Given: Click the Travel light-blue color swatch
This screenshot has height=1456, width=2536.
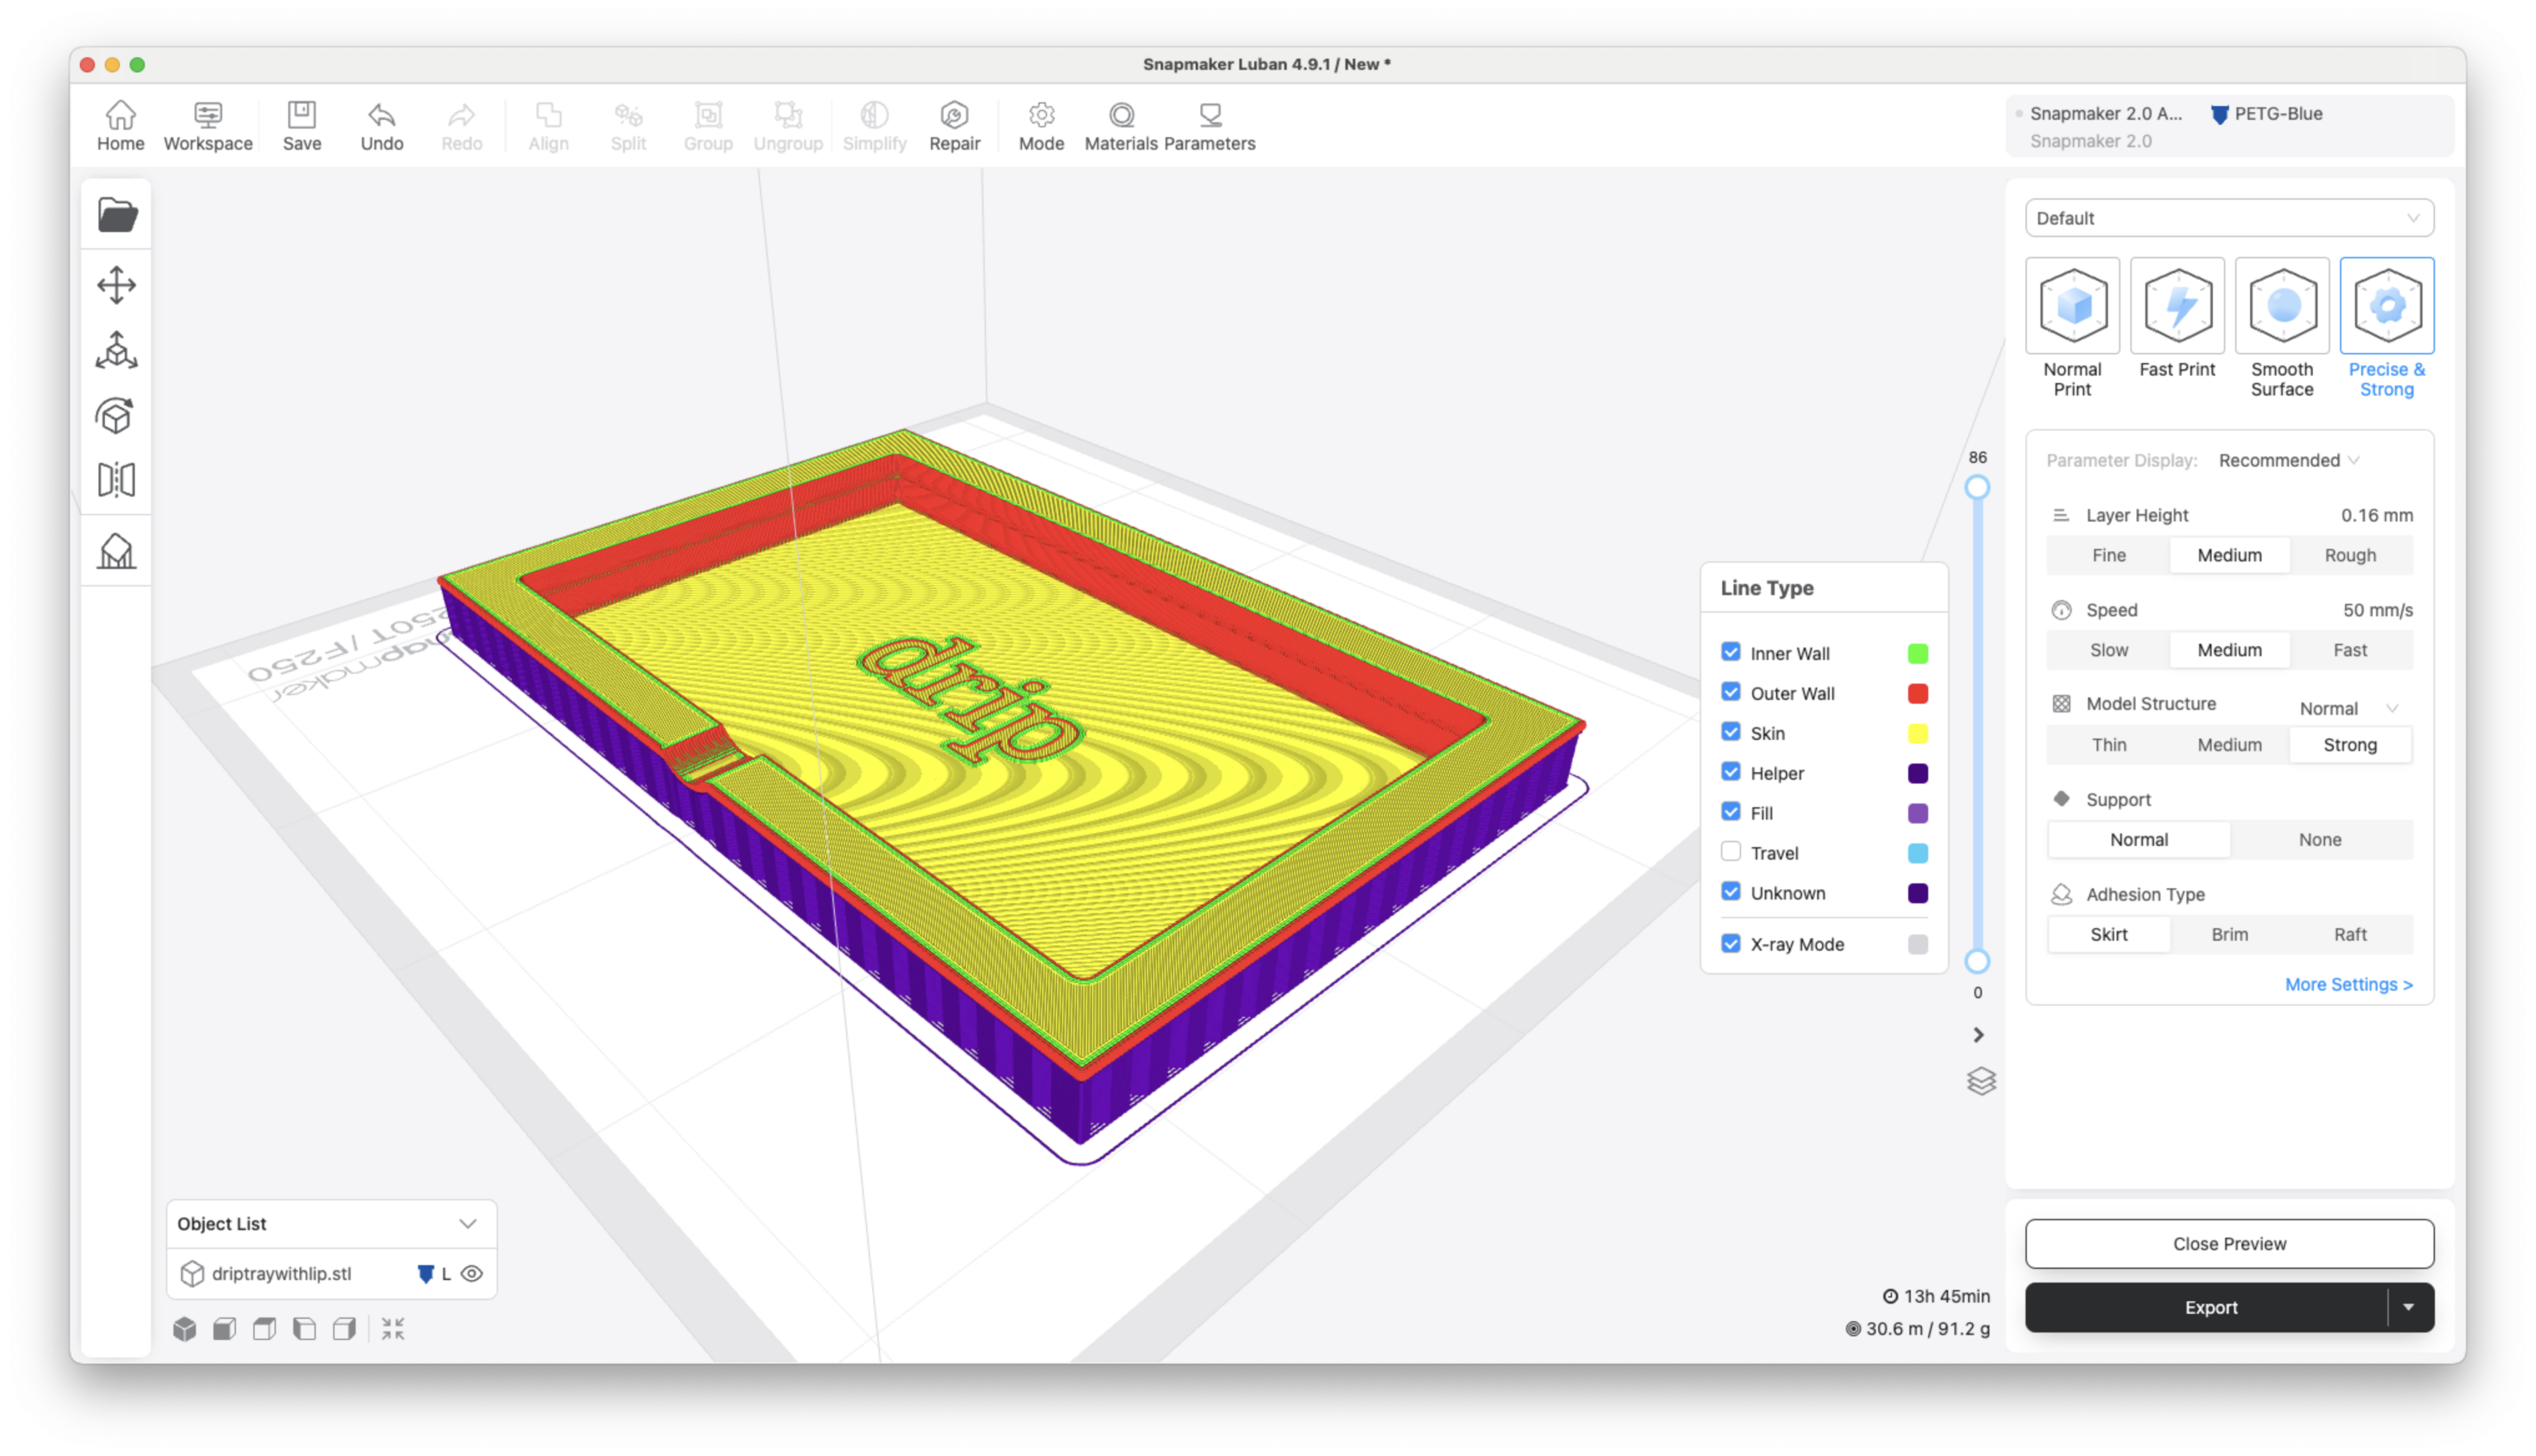Looking at the screenshot, I should pyautogui.click(x=1917, y=853).
